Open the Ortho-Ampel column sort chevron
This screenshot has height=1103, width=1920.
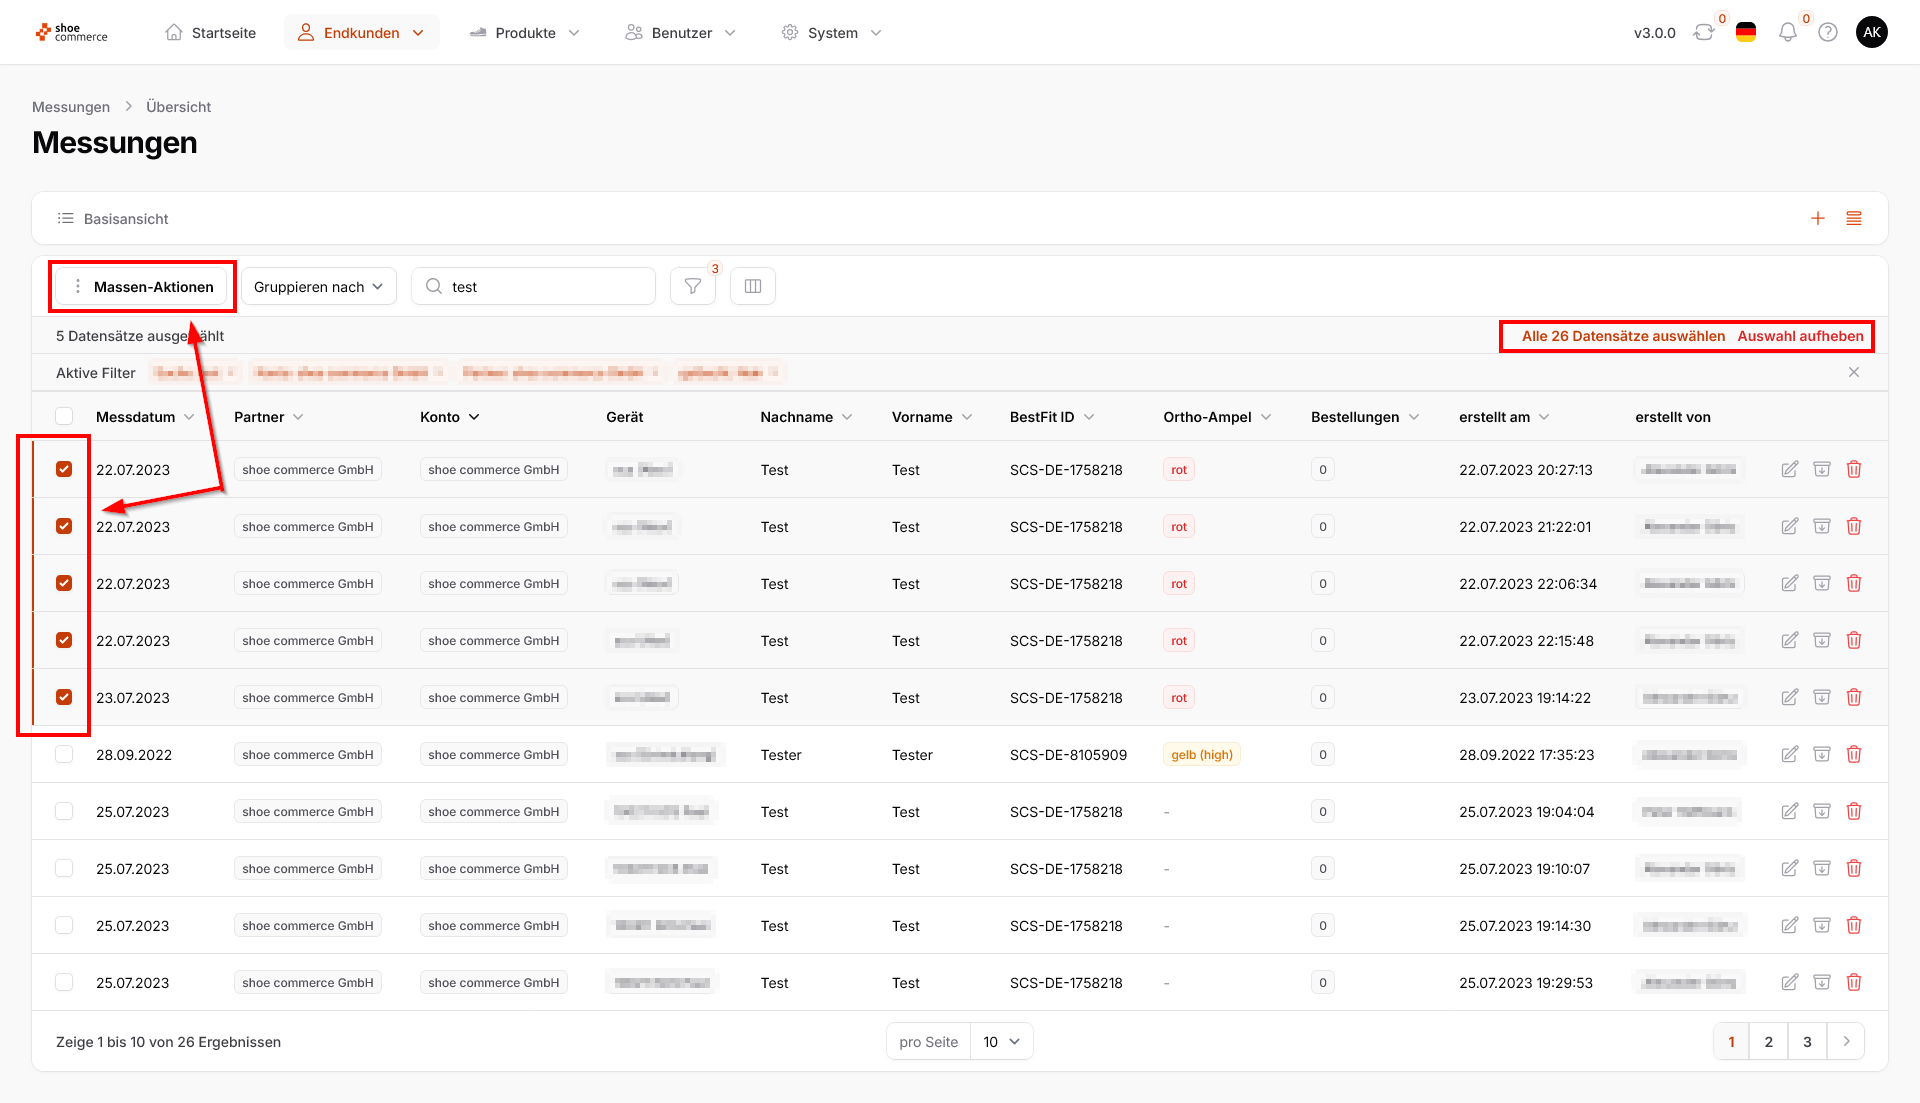pyautogui.click(x=1266, y=417)
